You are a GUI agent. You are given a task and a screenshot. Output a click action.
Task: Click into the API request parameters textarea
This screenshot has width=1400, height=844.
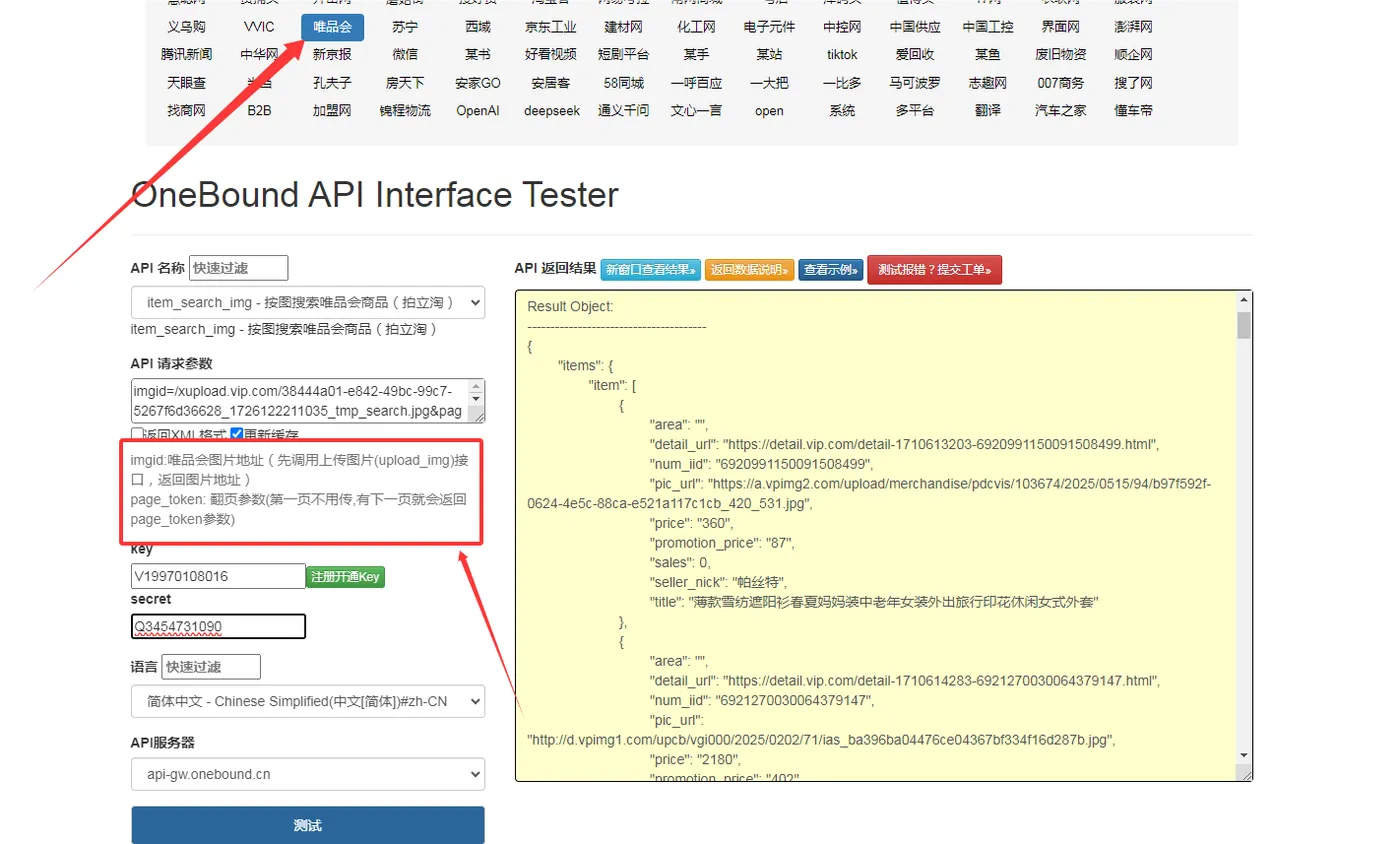pyautogui.click(x=308, y=401)
